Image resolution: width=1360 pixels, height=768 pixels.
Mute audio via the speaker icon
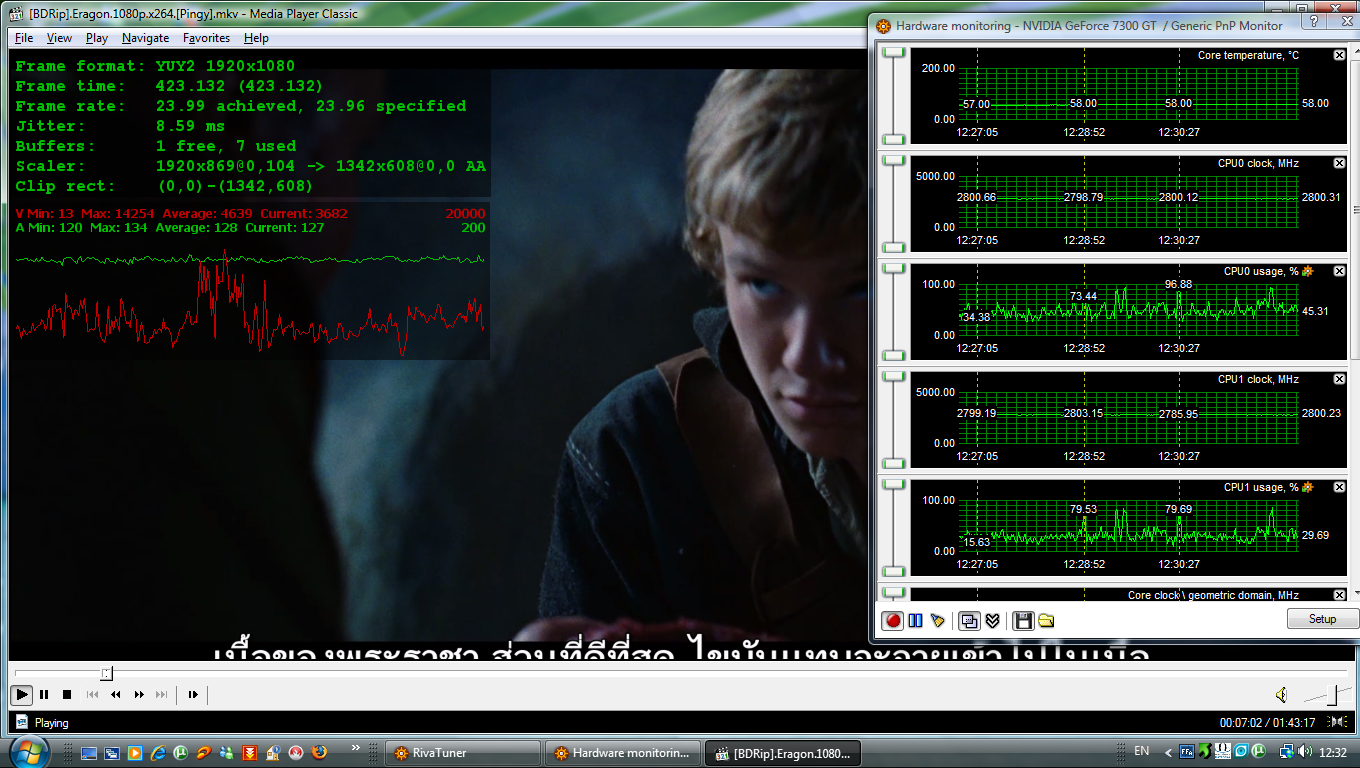[x=1281, y=695]
